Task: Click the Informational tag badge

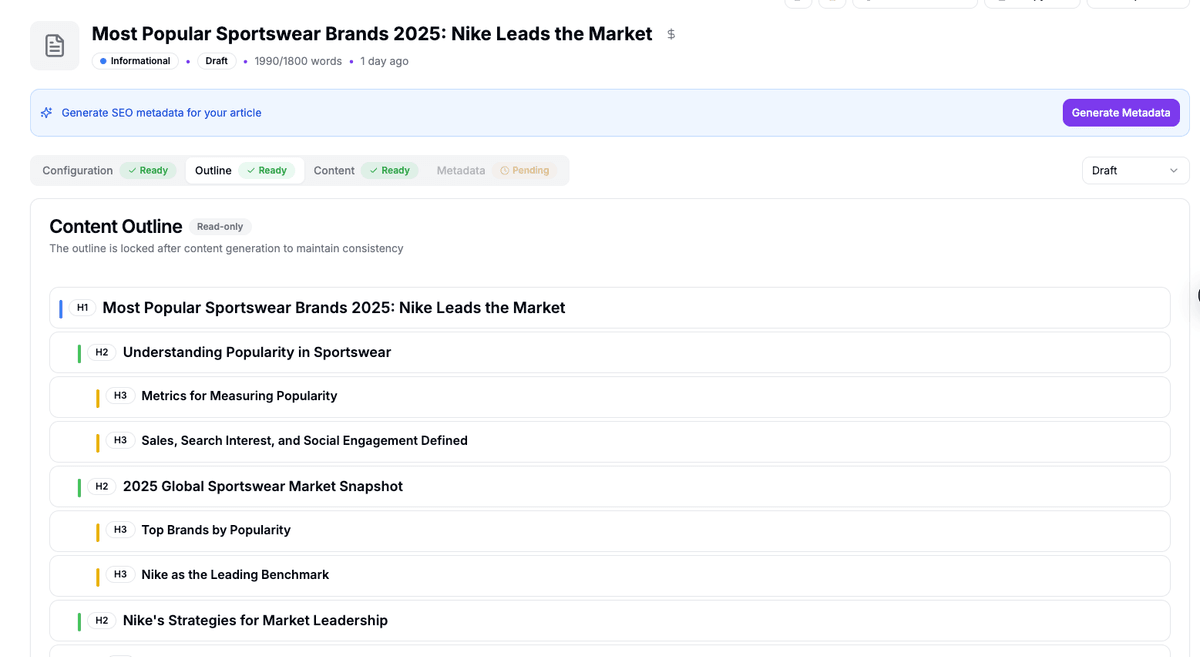Action: tap(135, 61)
